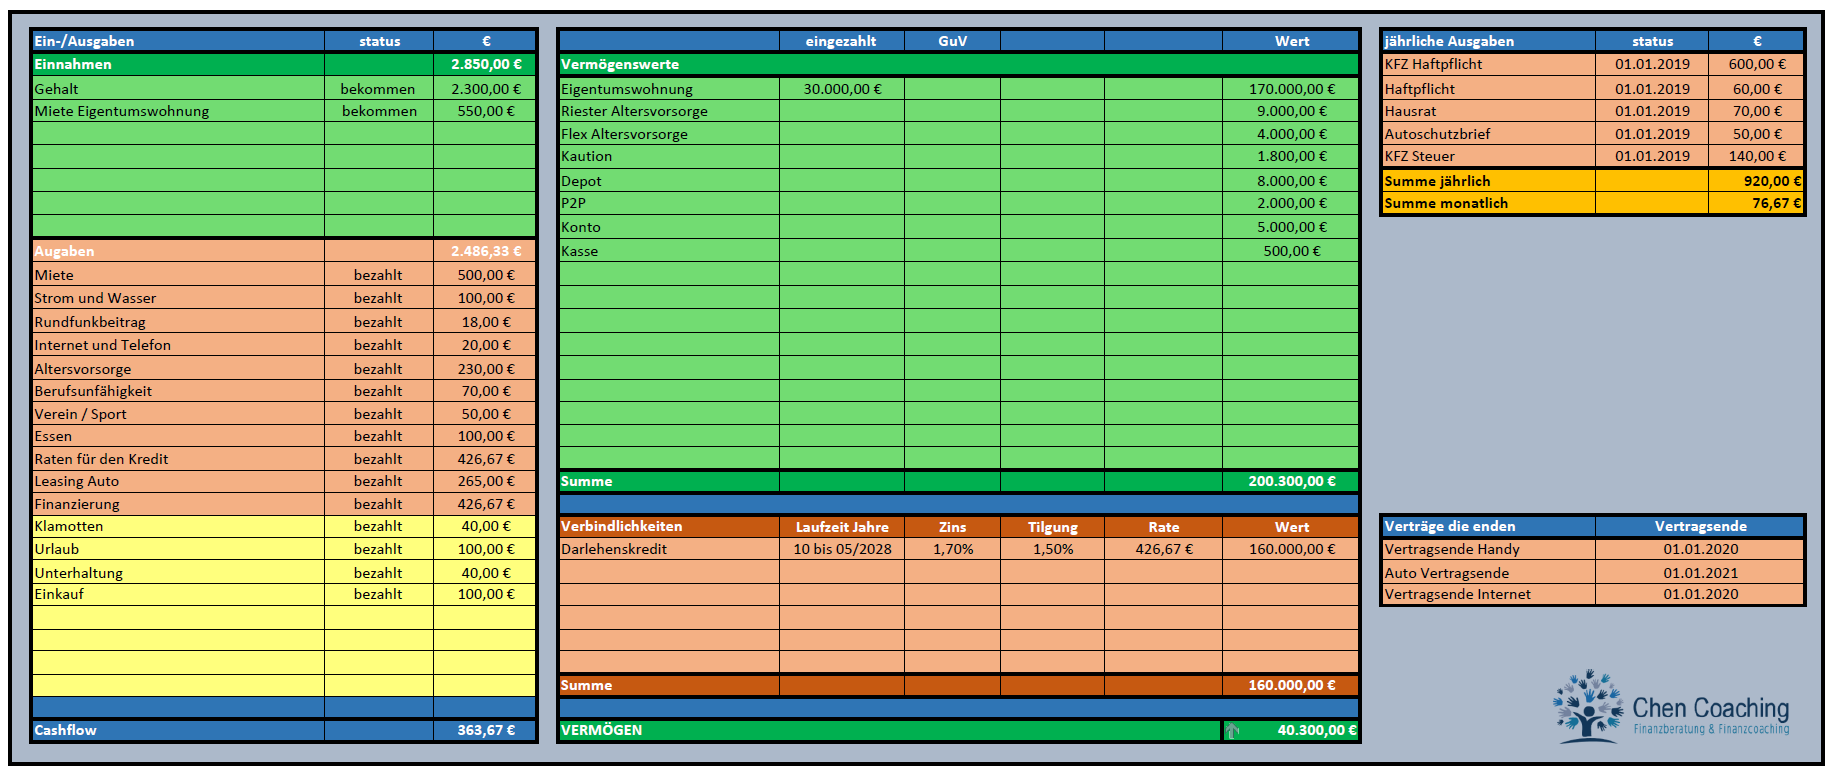Select the "Rundfunkbeitrag" expense cell
Image resolution: width=1835 pixels, height=772 pixels.
click(x=178, y=322)
